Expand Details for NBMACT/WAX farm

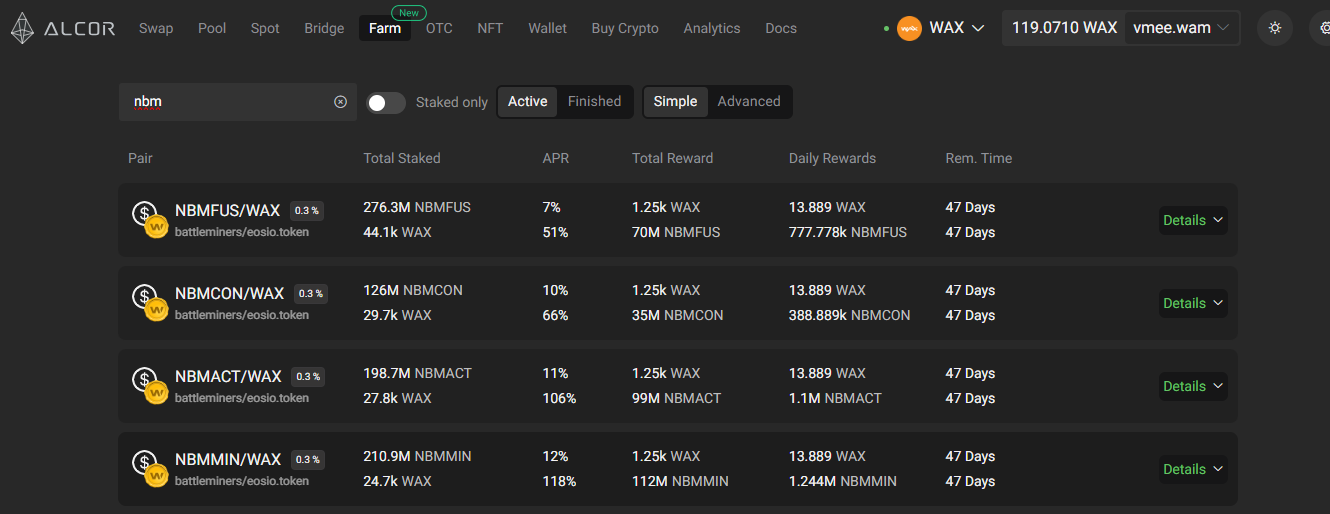(x=1193, y=386)
